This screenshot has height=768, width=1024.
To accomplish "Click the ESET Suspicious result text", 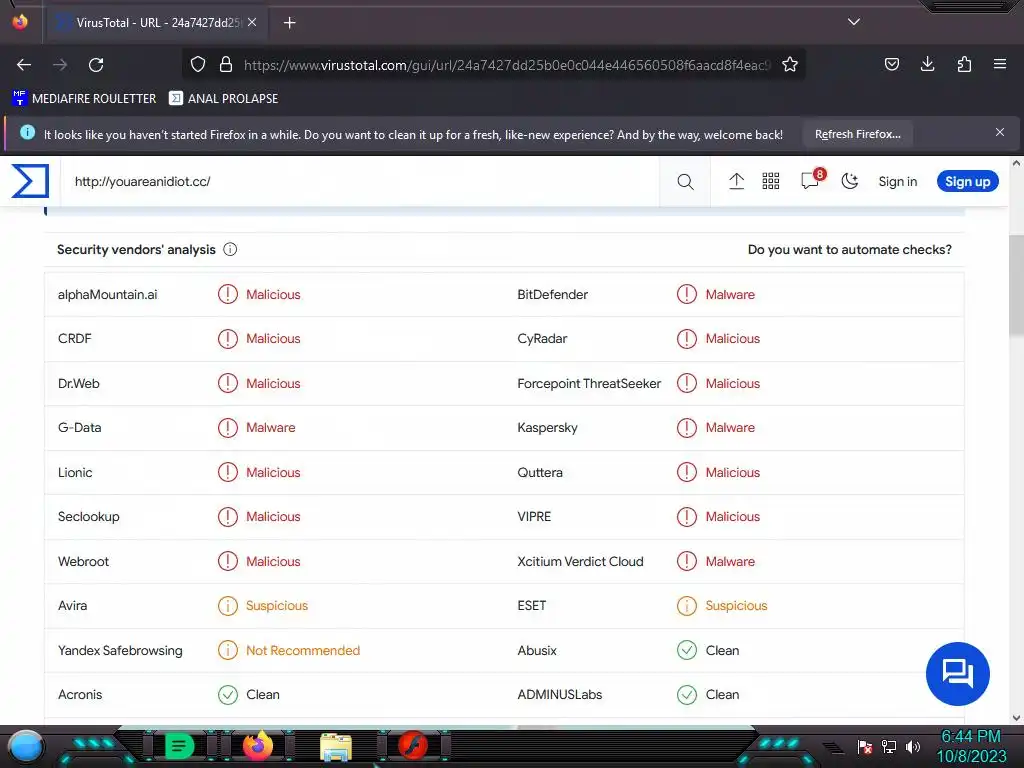I will coord(736,605).
